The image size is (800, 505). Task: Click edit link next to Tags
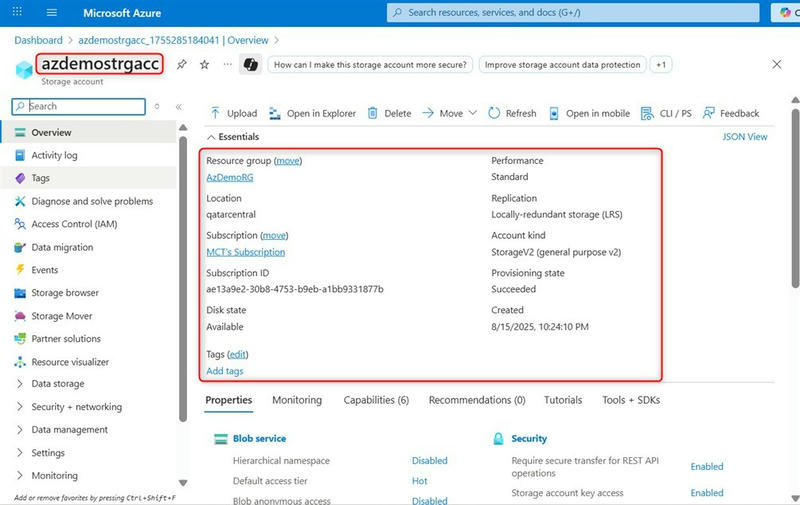tap(238, 354)
